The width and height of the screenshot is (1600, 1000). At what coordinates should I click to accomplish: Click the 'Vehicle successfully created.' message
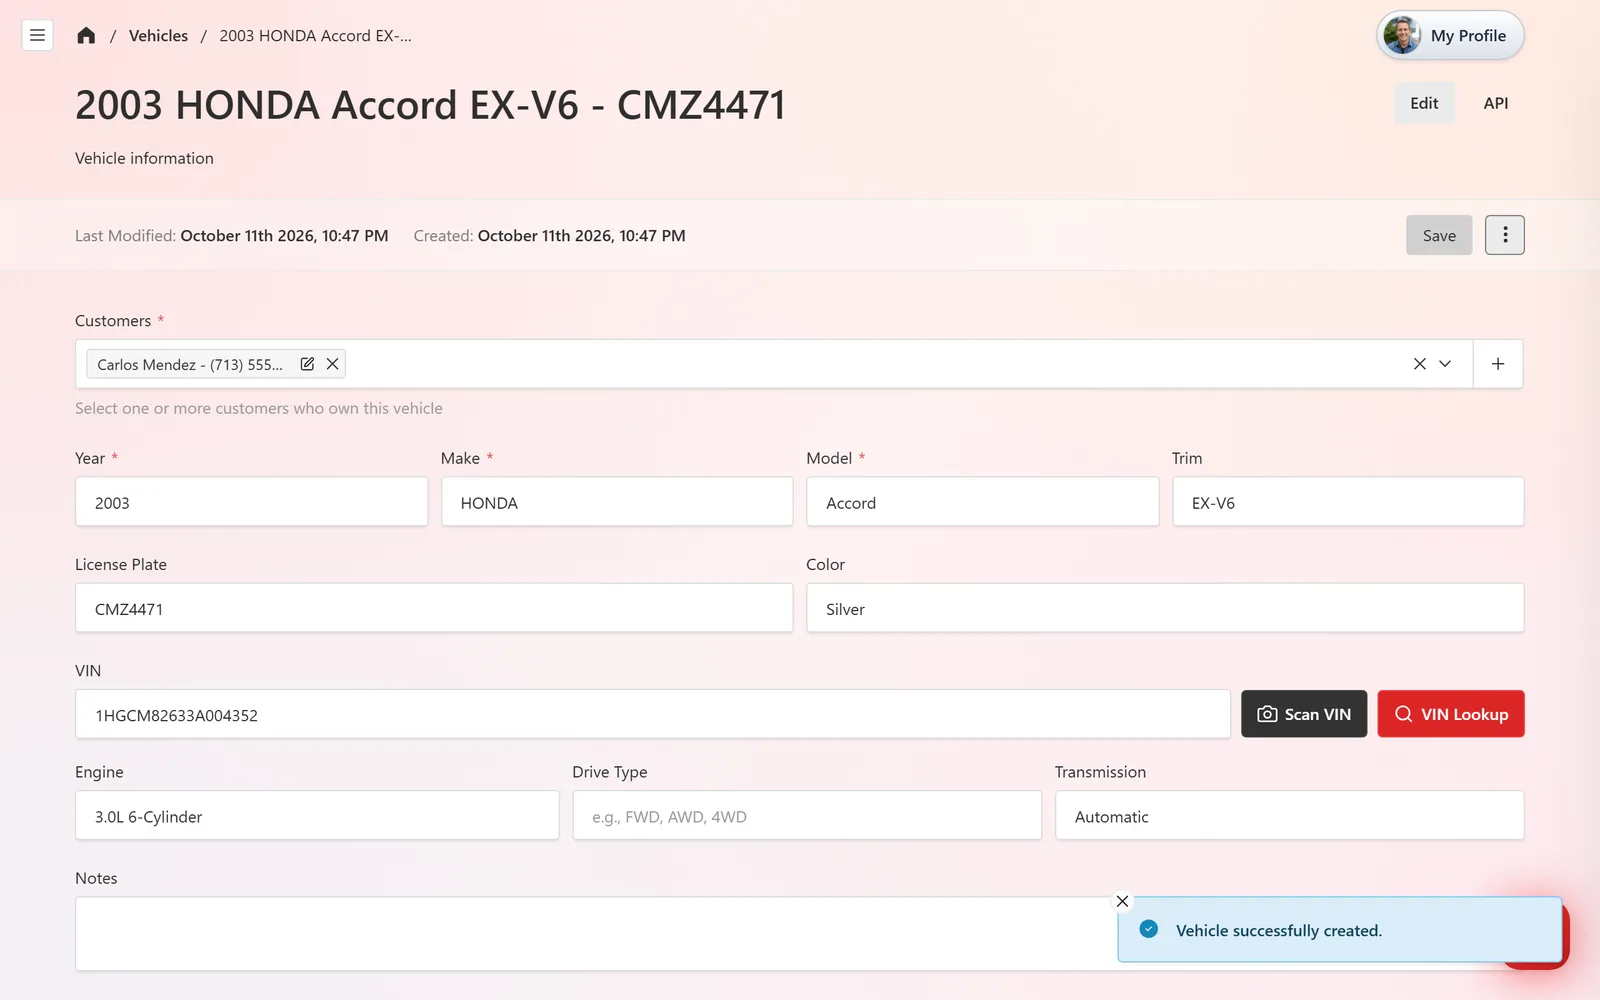click(1279, 930)
